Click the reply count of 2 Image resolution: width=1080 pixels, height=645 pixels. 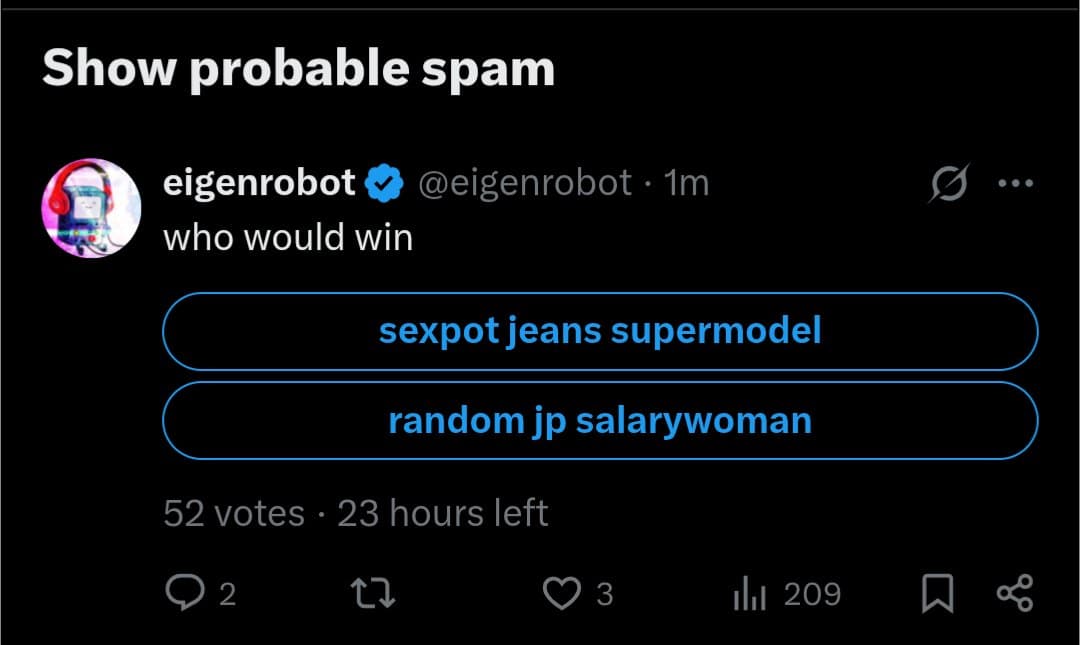227,595
